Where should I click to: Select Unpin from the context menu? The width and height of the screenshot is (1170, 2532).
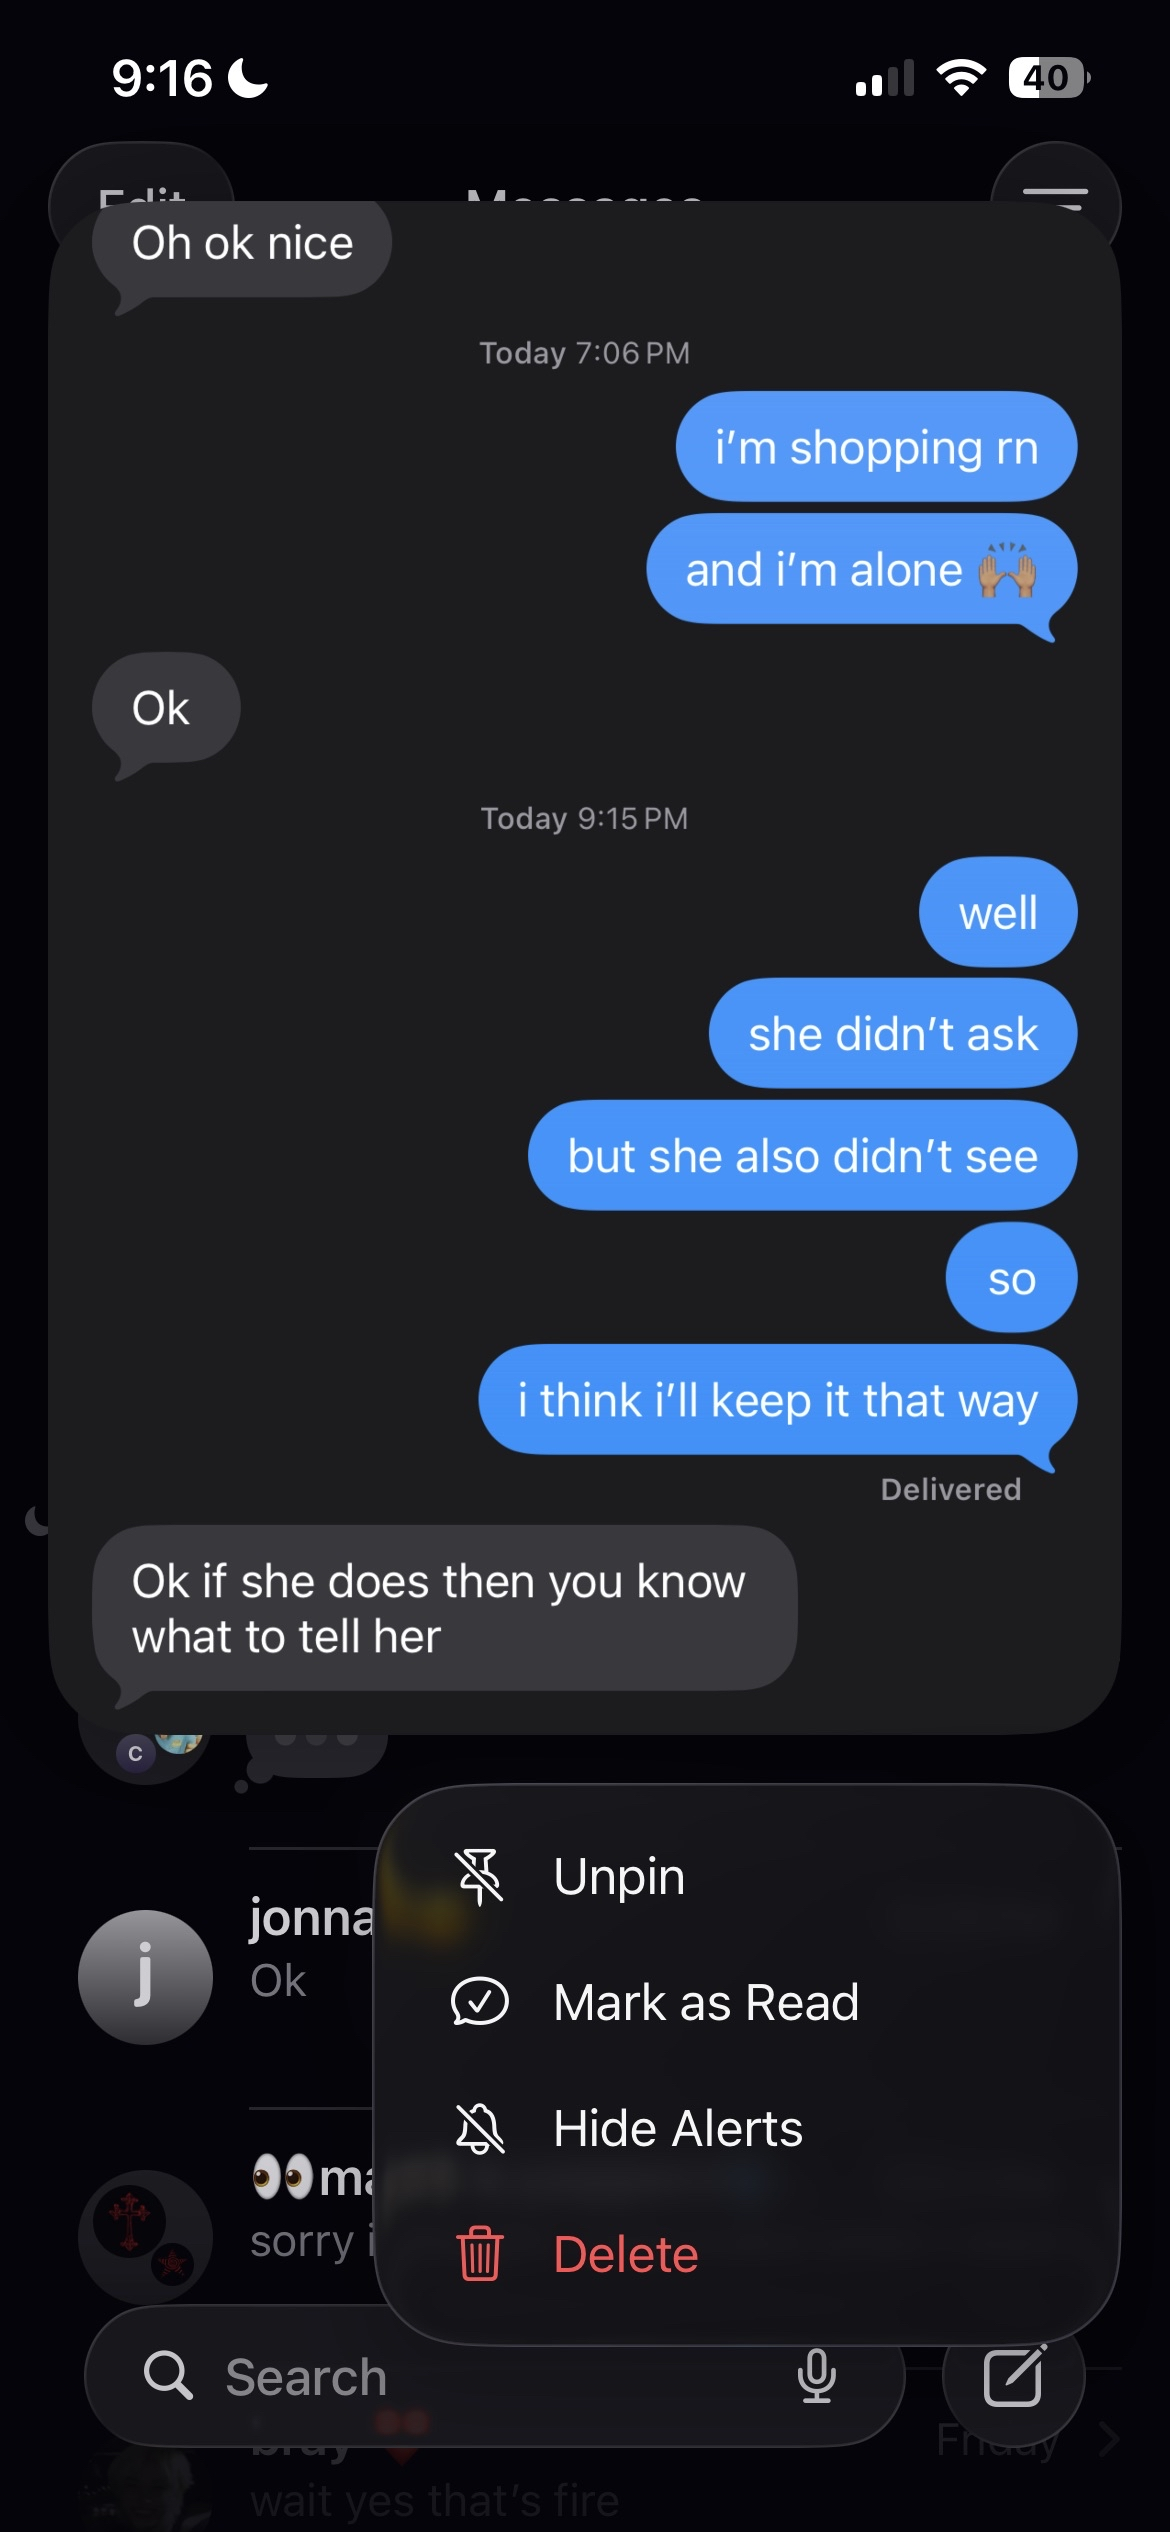746,1876
